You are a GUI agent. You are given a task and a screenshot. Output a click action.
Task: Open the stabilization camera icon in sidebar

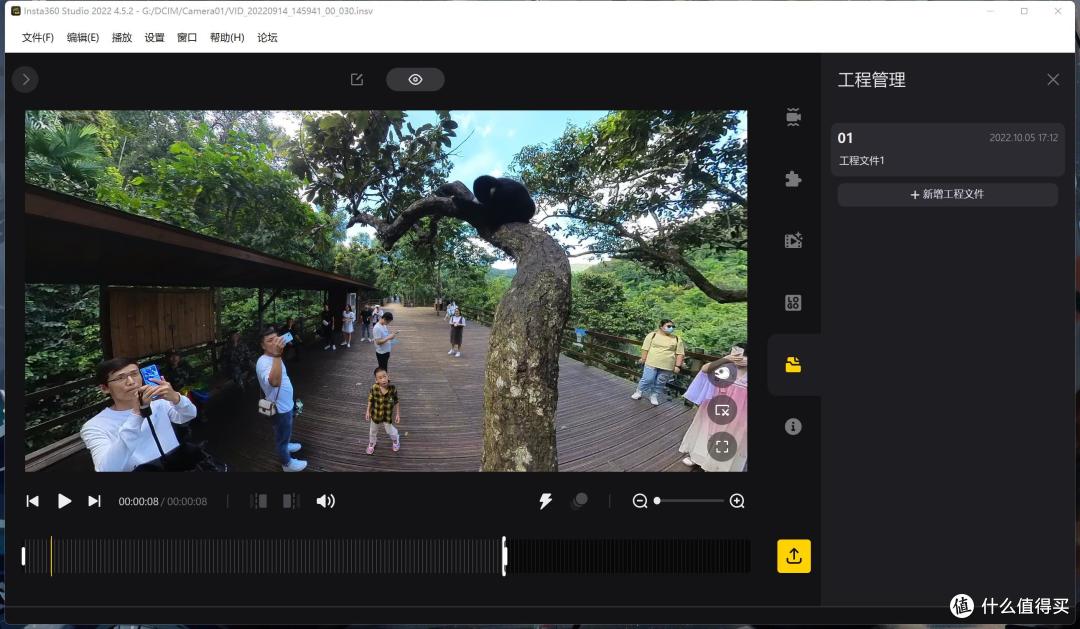[x=793, y=117]
